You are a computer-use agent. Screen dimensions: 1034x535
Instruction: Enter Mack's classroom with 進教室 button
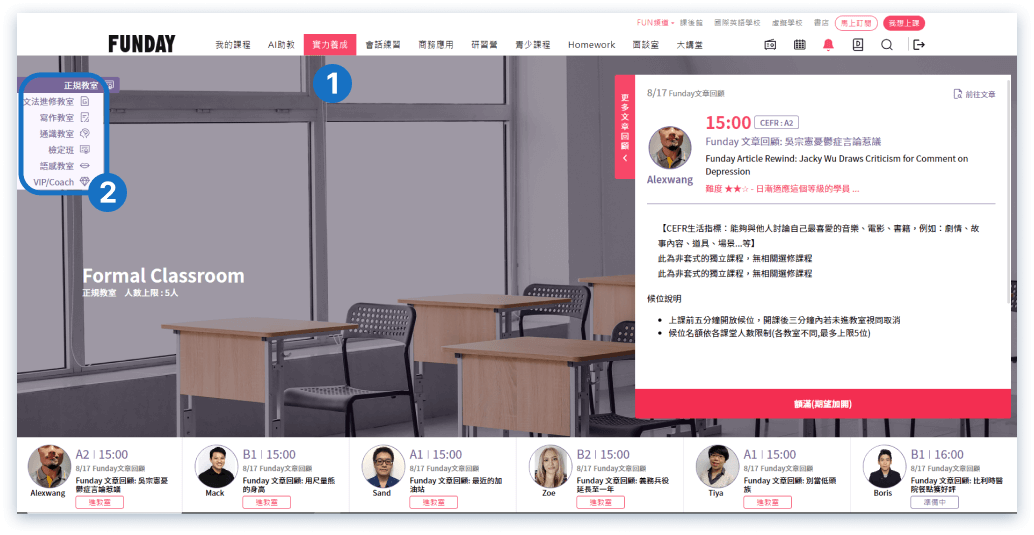(266, 502)
